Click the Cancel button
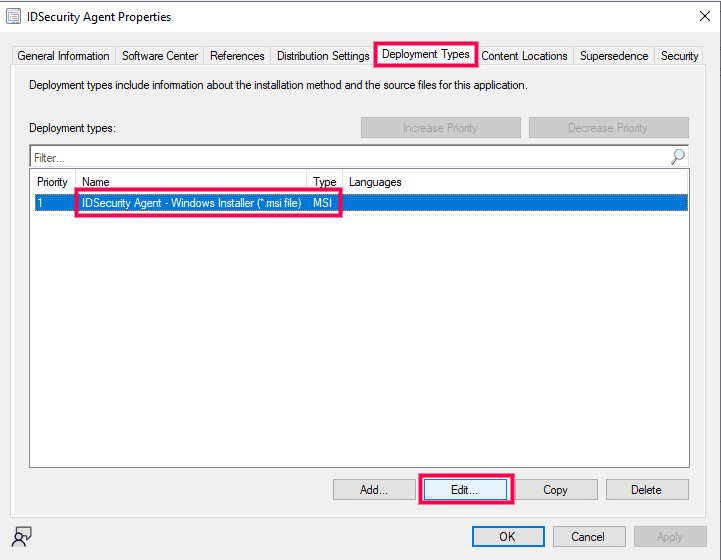 point(589,537)
